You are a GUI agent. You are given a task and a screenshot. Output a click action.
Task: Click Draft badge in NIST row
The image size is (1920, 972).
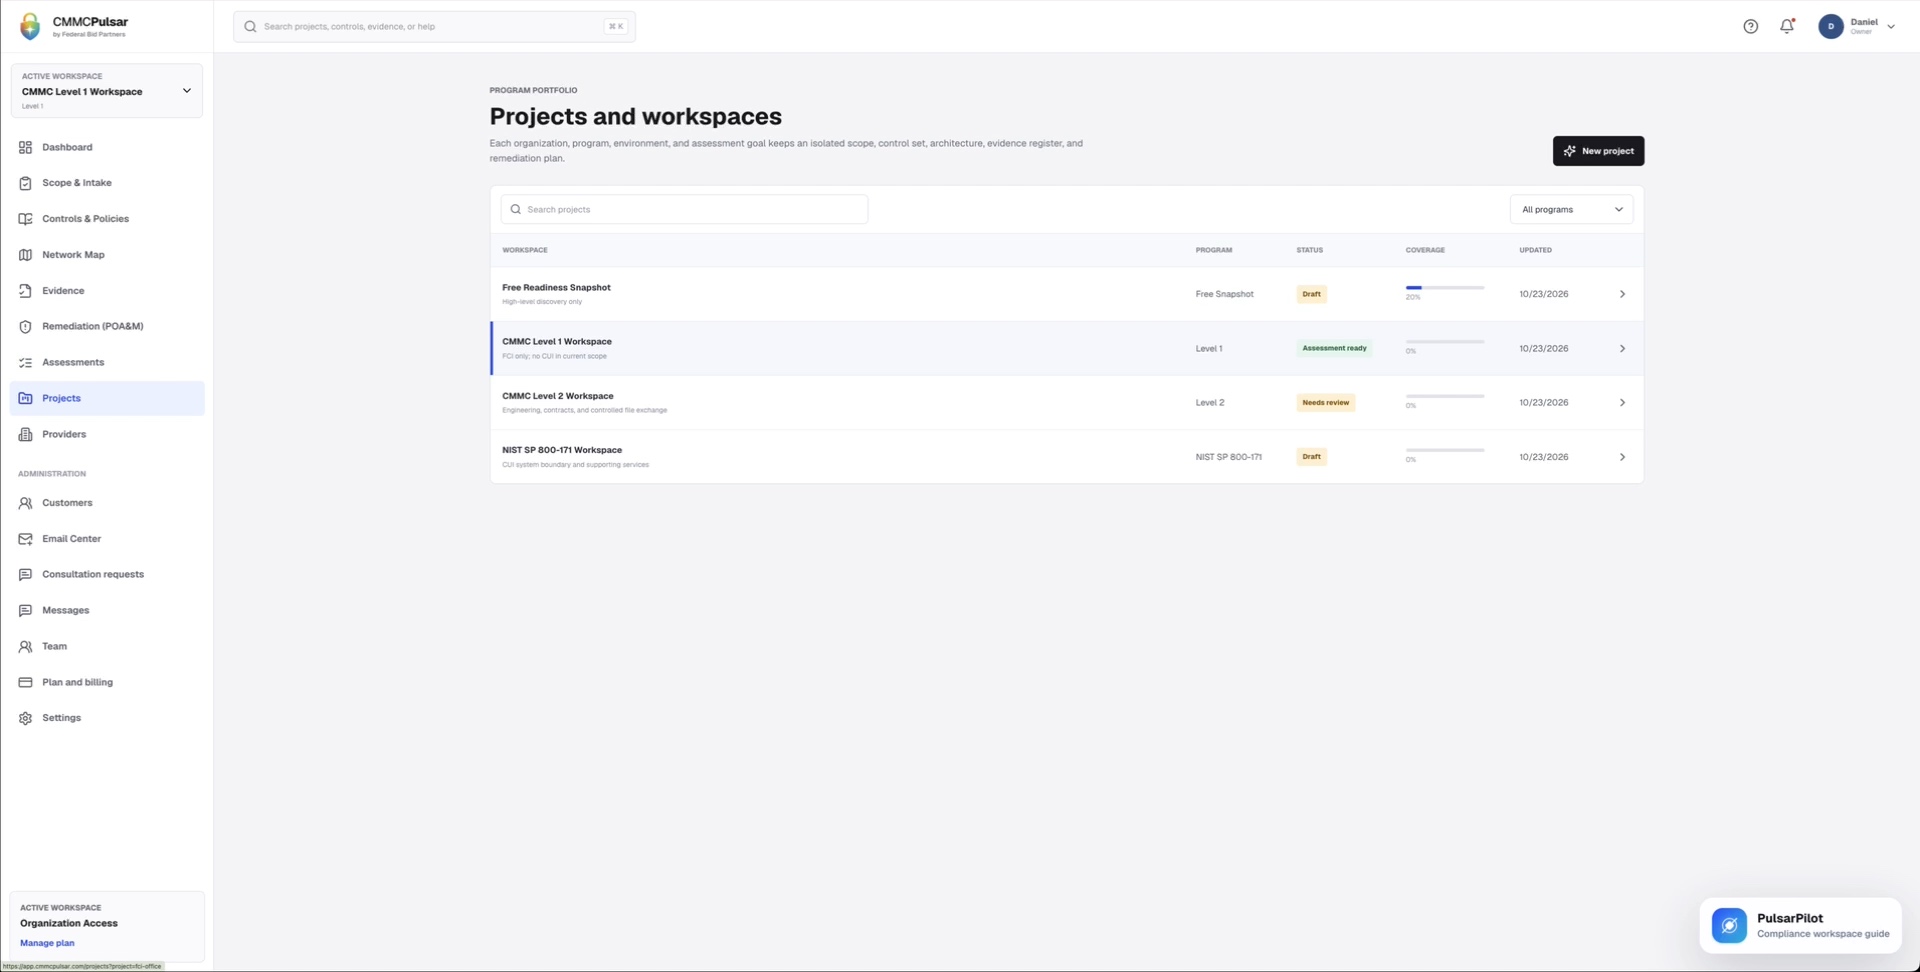(x=1311, y=457)
